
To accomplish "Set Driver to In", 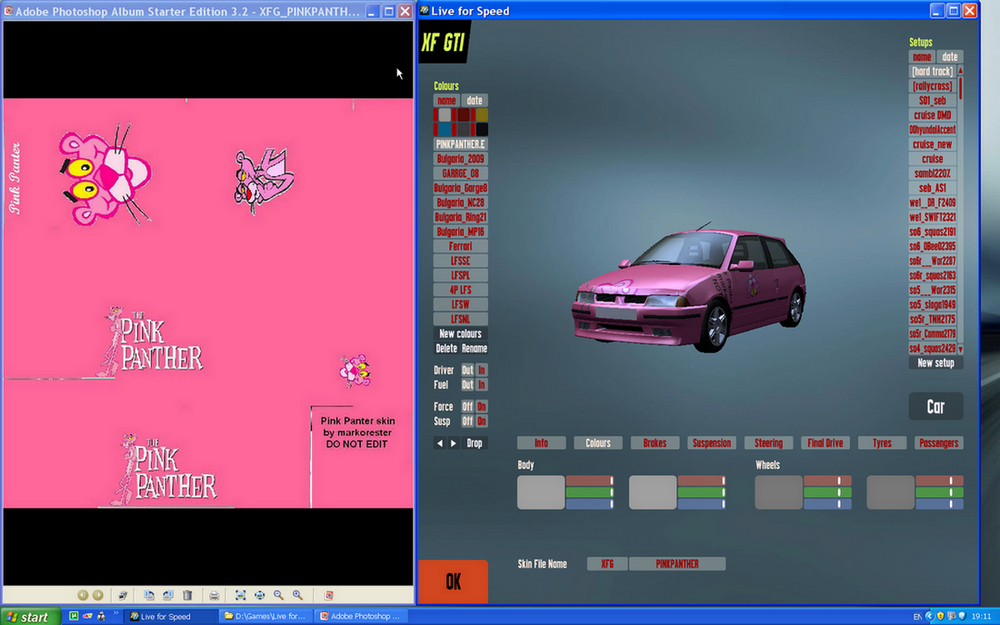I will 482,370.
